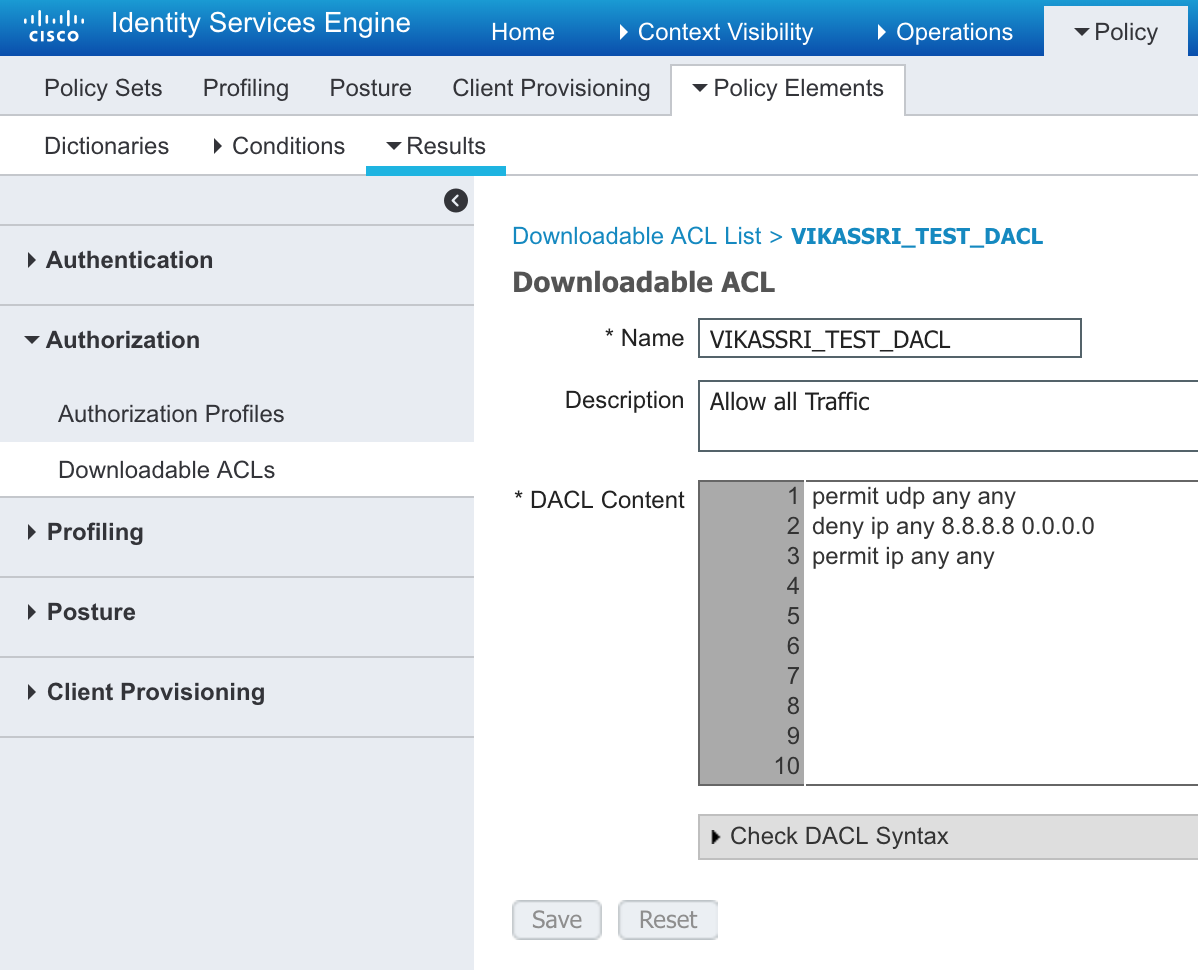Click the Cisco logo icon
The width and height of the screenshot is (1198, 970).
coord(53,26)
